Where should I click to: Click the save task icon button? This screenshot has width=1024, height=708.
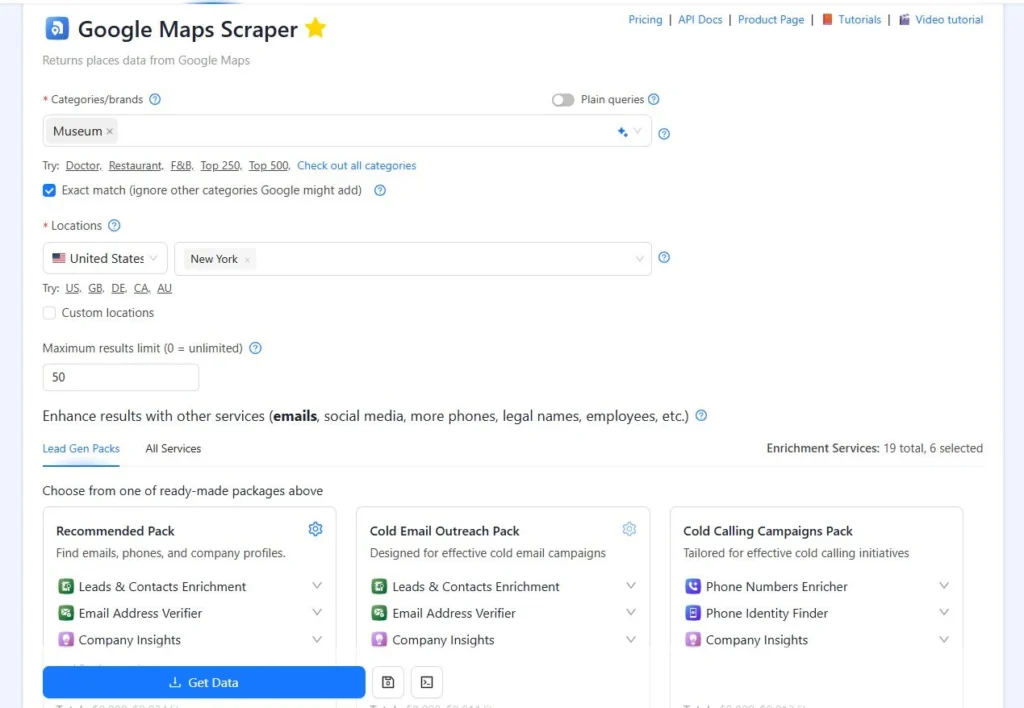388,682
